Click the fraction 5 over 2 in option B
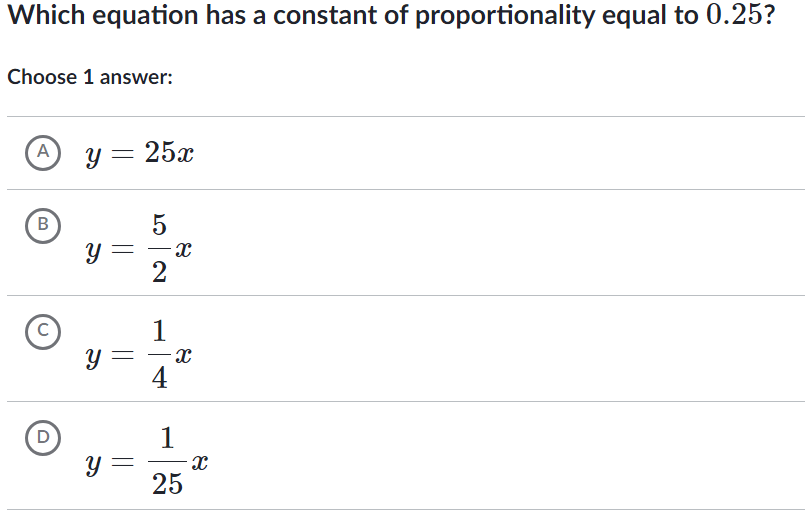Viewport: 805px width, 515px height. [159, 249]
